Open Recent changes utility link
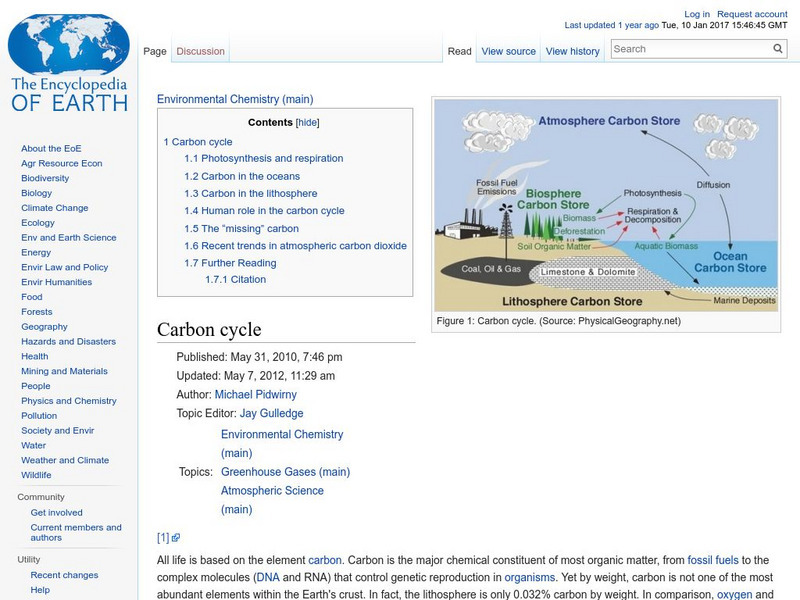Image resolution: width=800 pixels, height=600 pixels. (x=64, y=575)
